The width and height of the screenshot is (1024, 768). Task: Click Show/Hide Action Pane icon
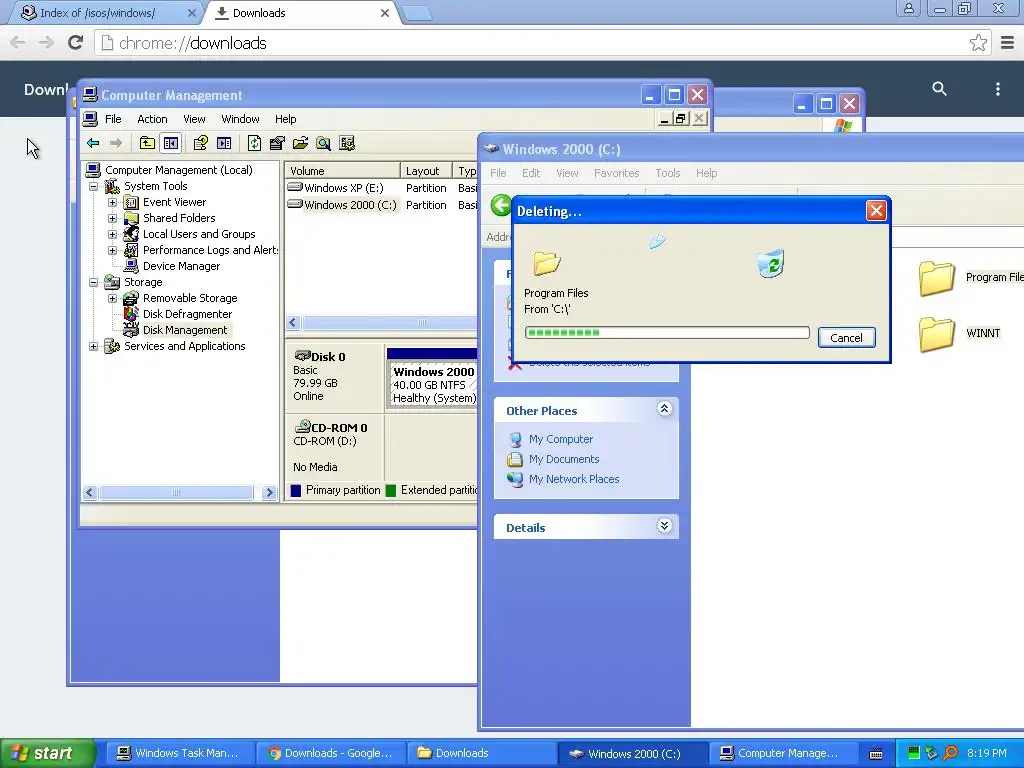[x=224, y=143]
